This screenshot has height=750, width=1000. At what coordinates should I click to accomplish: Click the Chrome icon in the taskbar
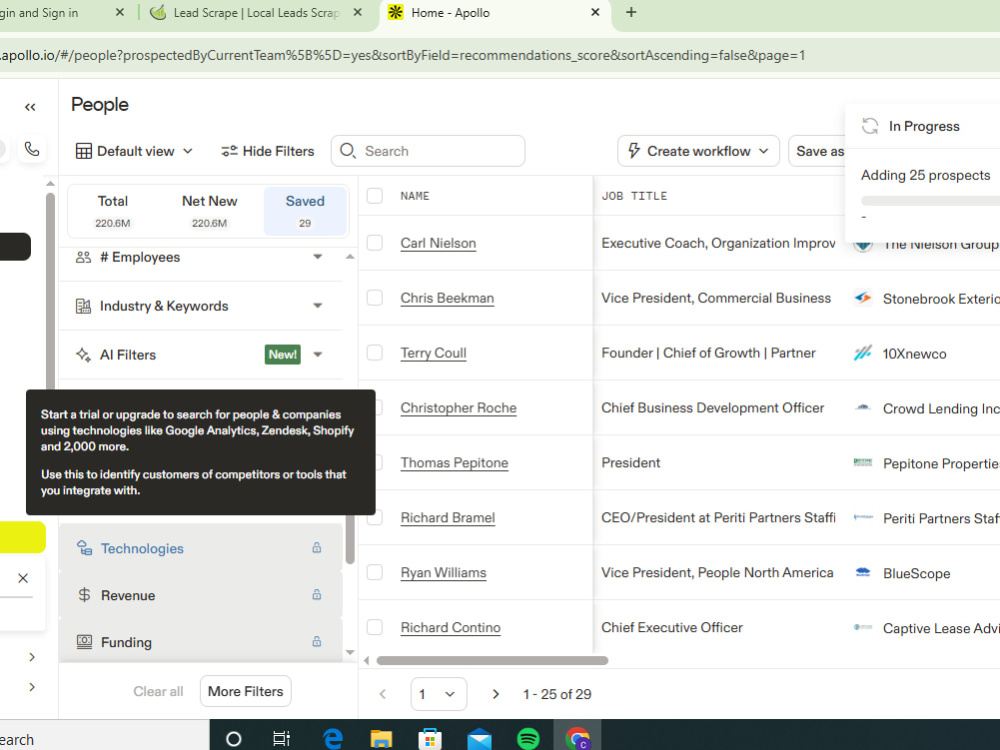point(577,739)
